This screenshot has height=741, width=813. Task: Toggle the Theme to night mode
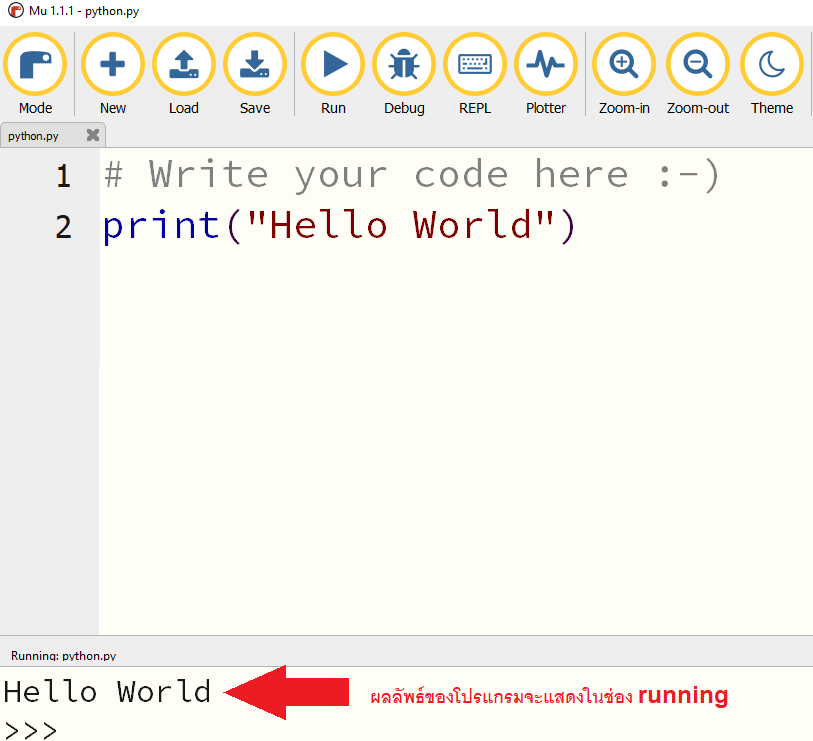[x=772, y=74]
